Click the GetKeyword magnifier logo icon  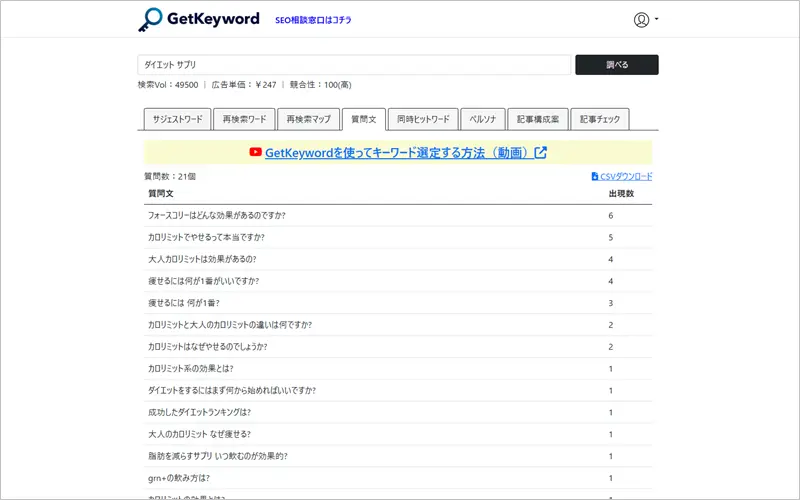(x=150, y=20)
